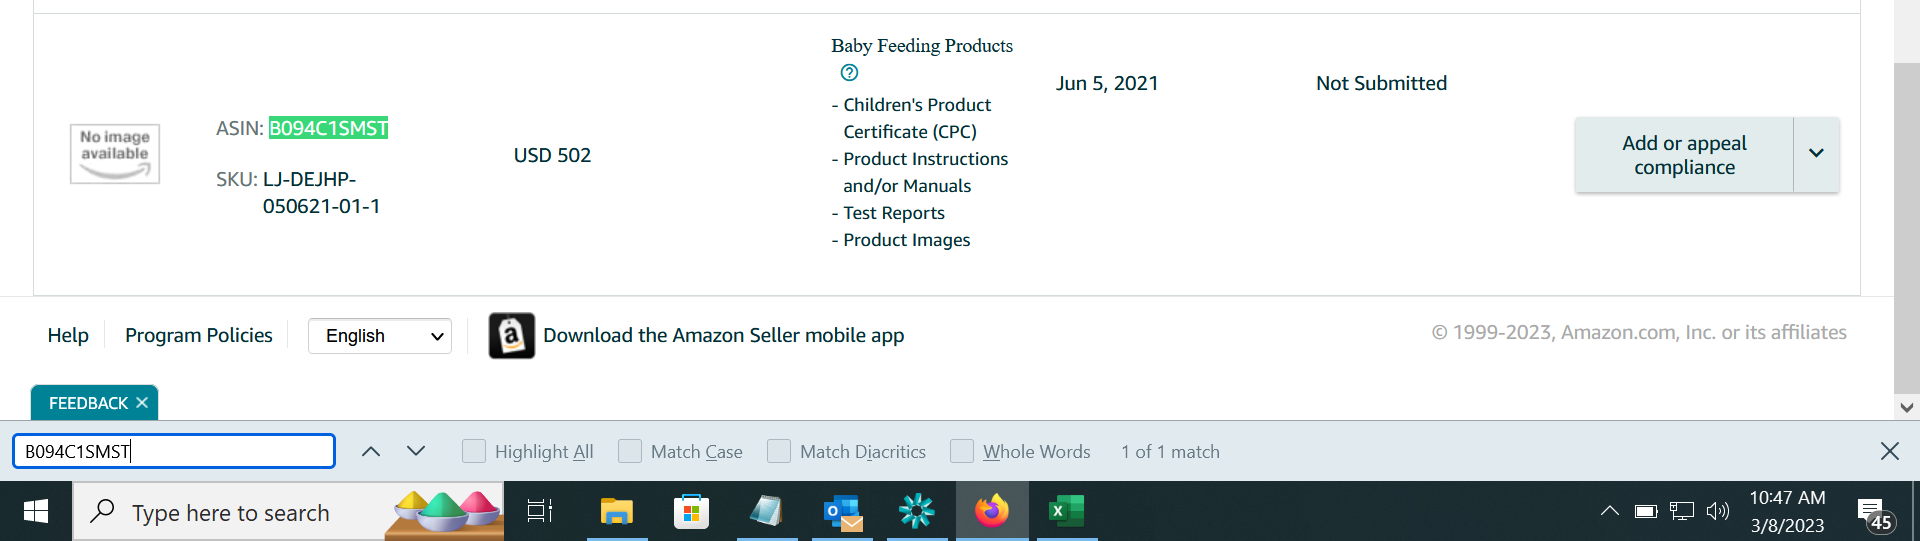1920x541 pixels.
Task: Open the English language dropdown
Action: click(380, 336)
